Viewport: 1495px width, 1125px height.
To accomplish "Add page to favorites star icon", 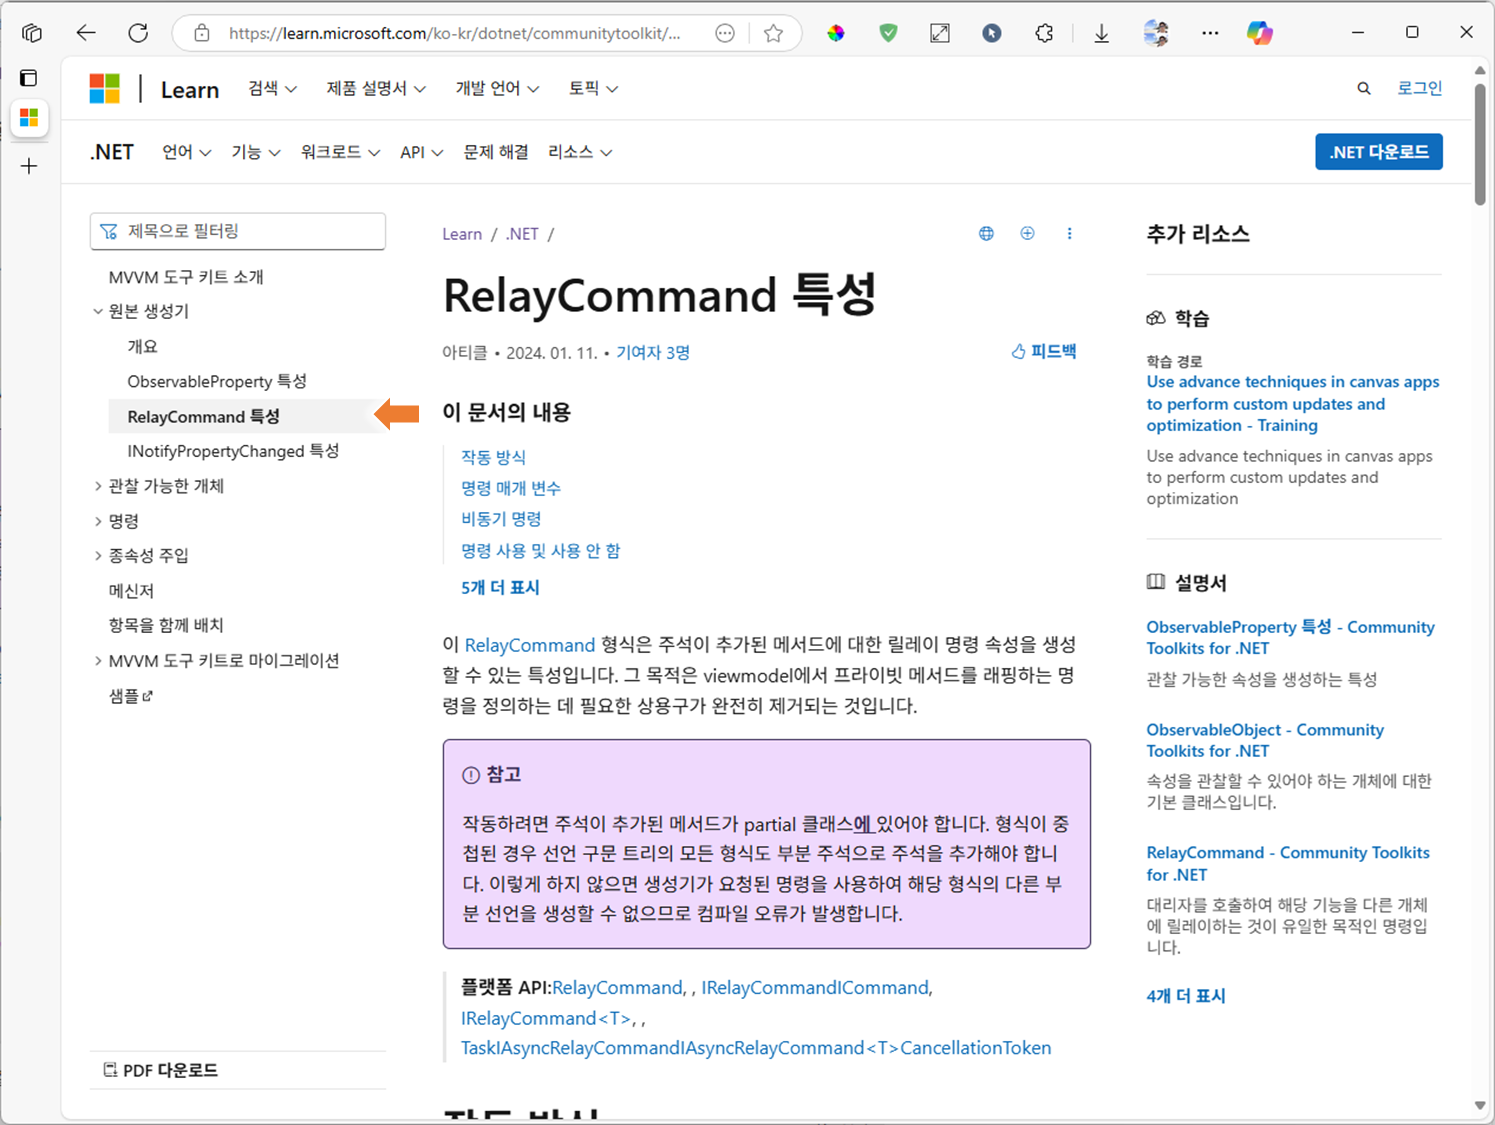I will tap(773, 33).
